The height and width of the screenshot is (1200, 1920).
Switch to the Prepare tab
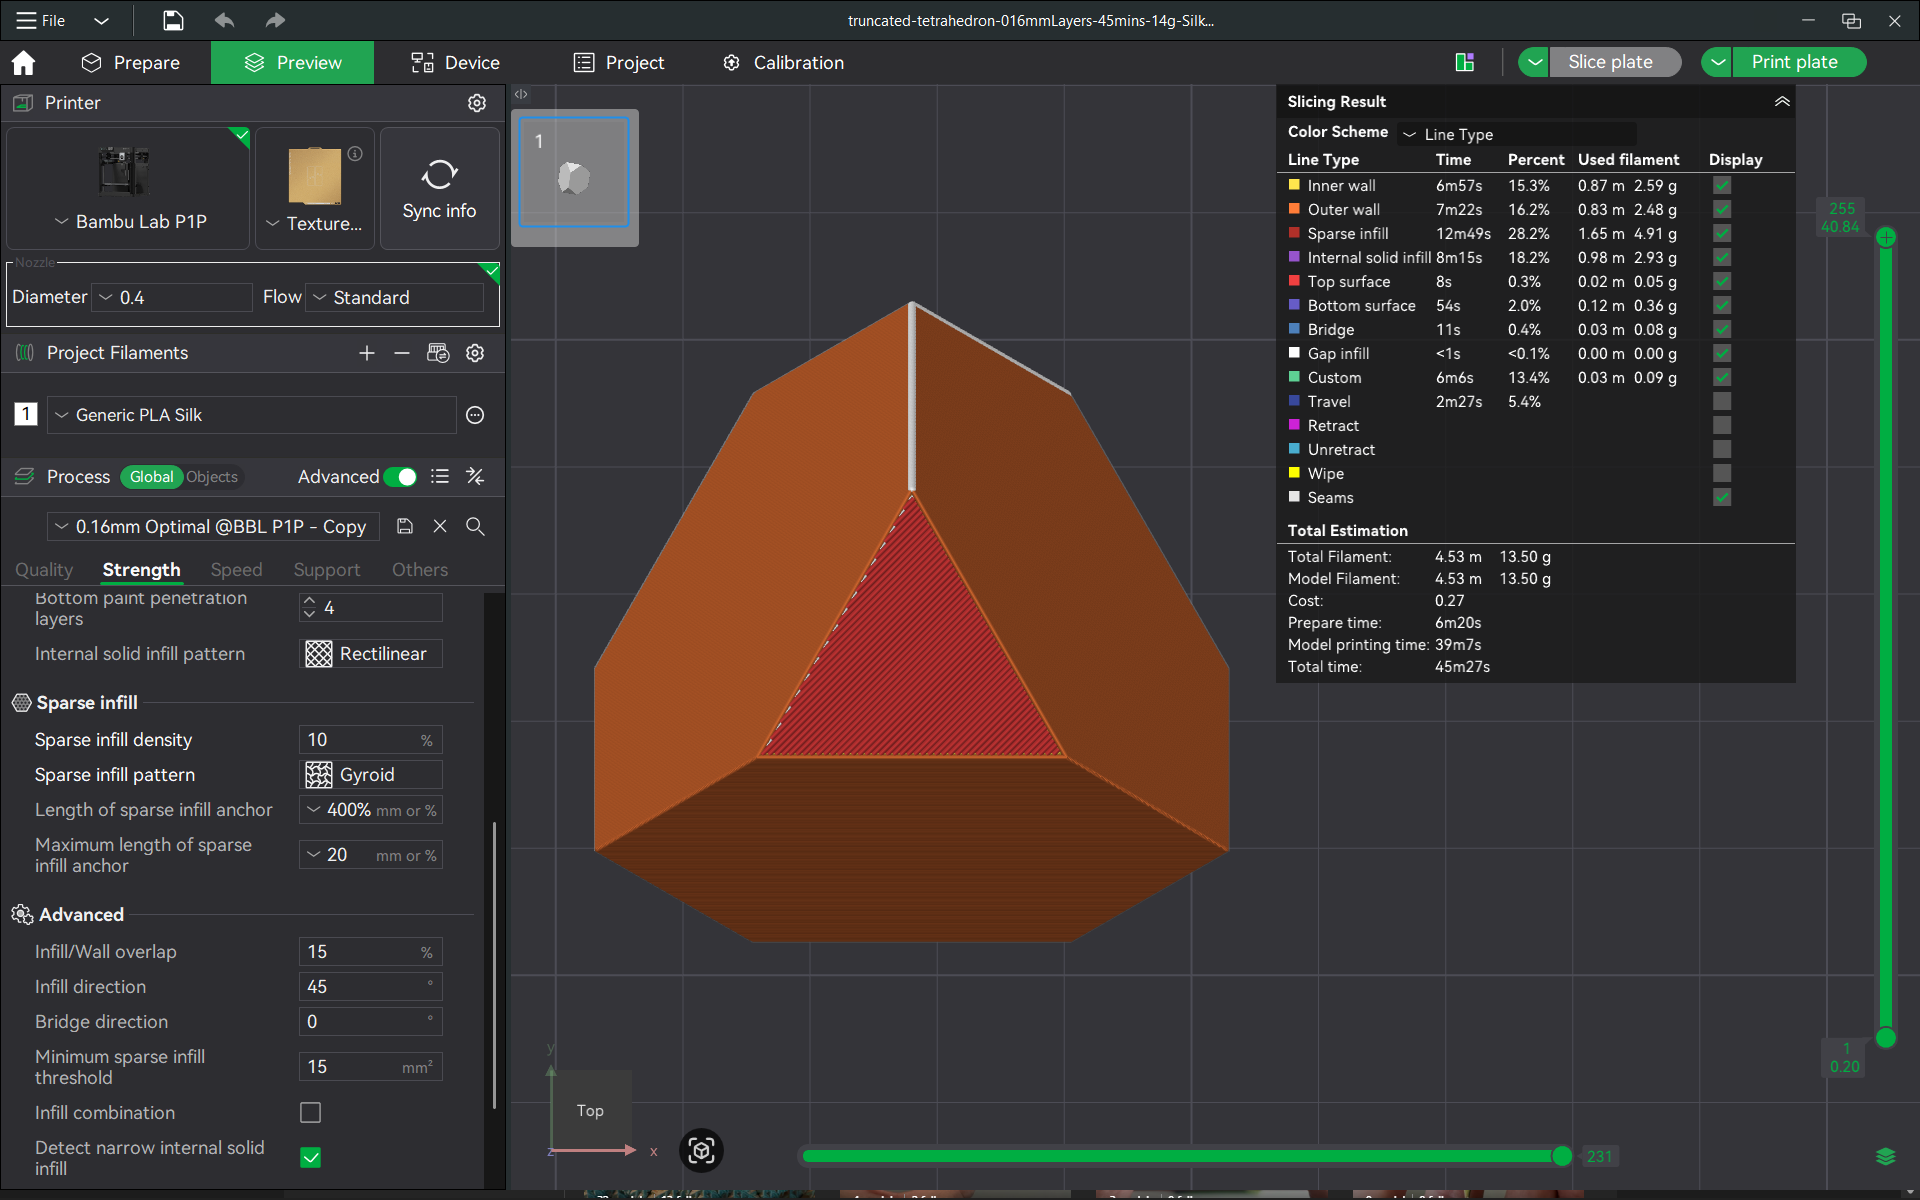[131, 63]
